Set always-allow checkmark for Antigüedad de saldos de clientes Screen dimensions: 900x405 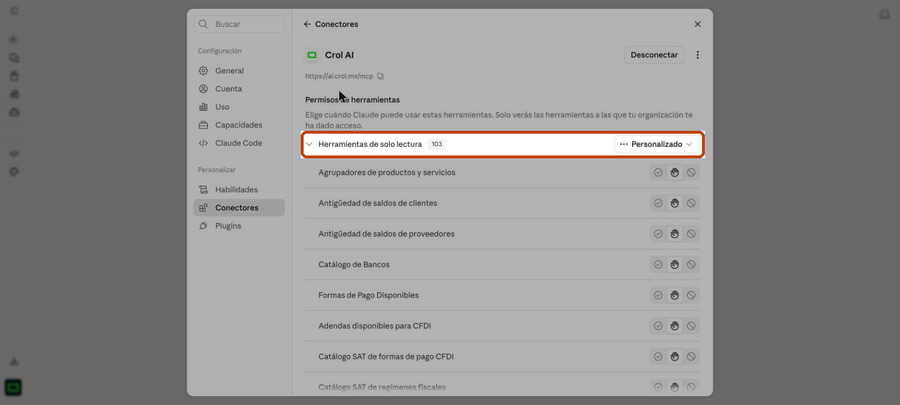658,203
